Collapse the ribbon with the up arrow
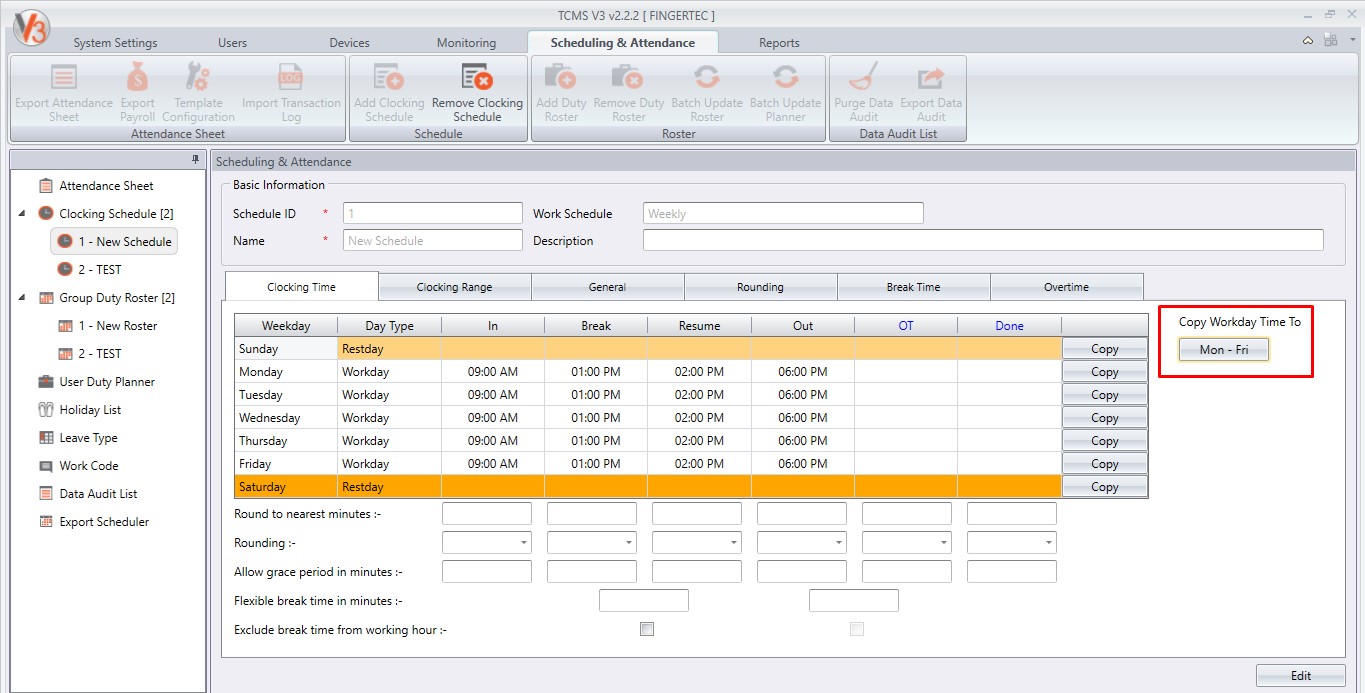Image resolution: width=1365 pixels, height=693 pixels. tap(1308, 41)
